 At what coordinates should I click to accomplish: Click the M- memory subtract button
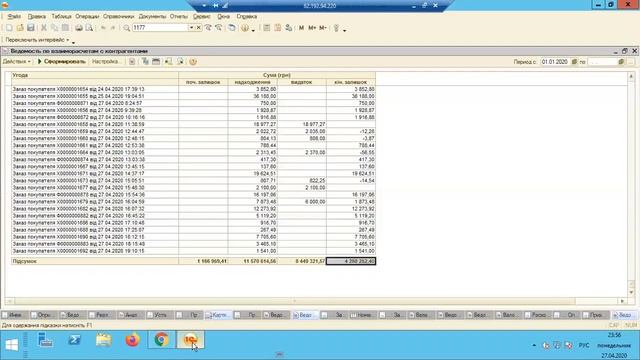323,28
